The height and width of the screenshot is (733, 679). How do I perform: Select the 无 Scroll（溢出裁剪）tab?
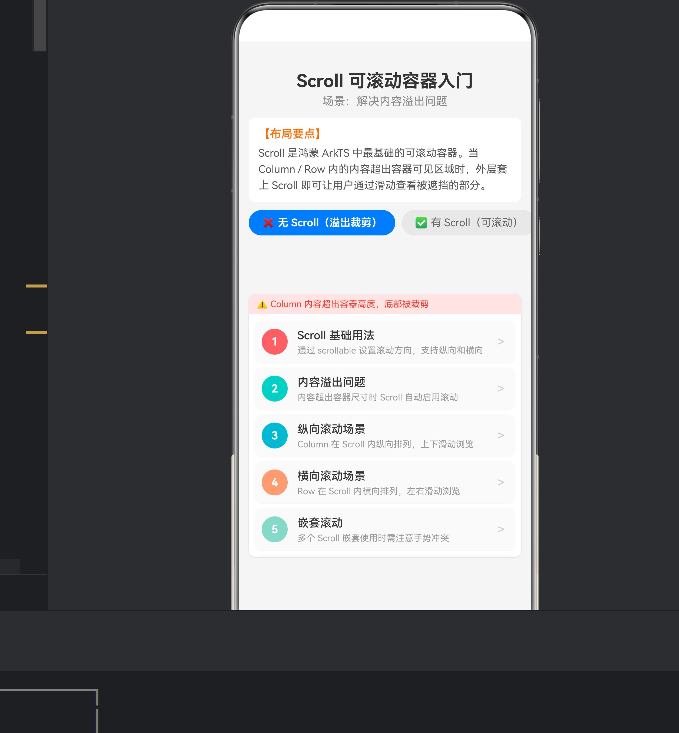pyautogui.click(x=322, y=223)
